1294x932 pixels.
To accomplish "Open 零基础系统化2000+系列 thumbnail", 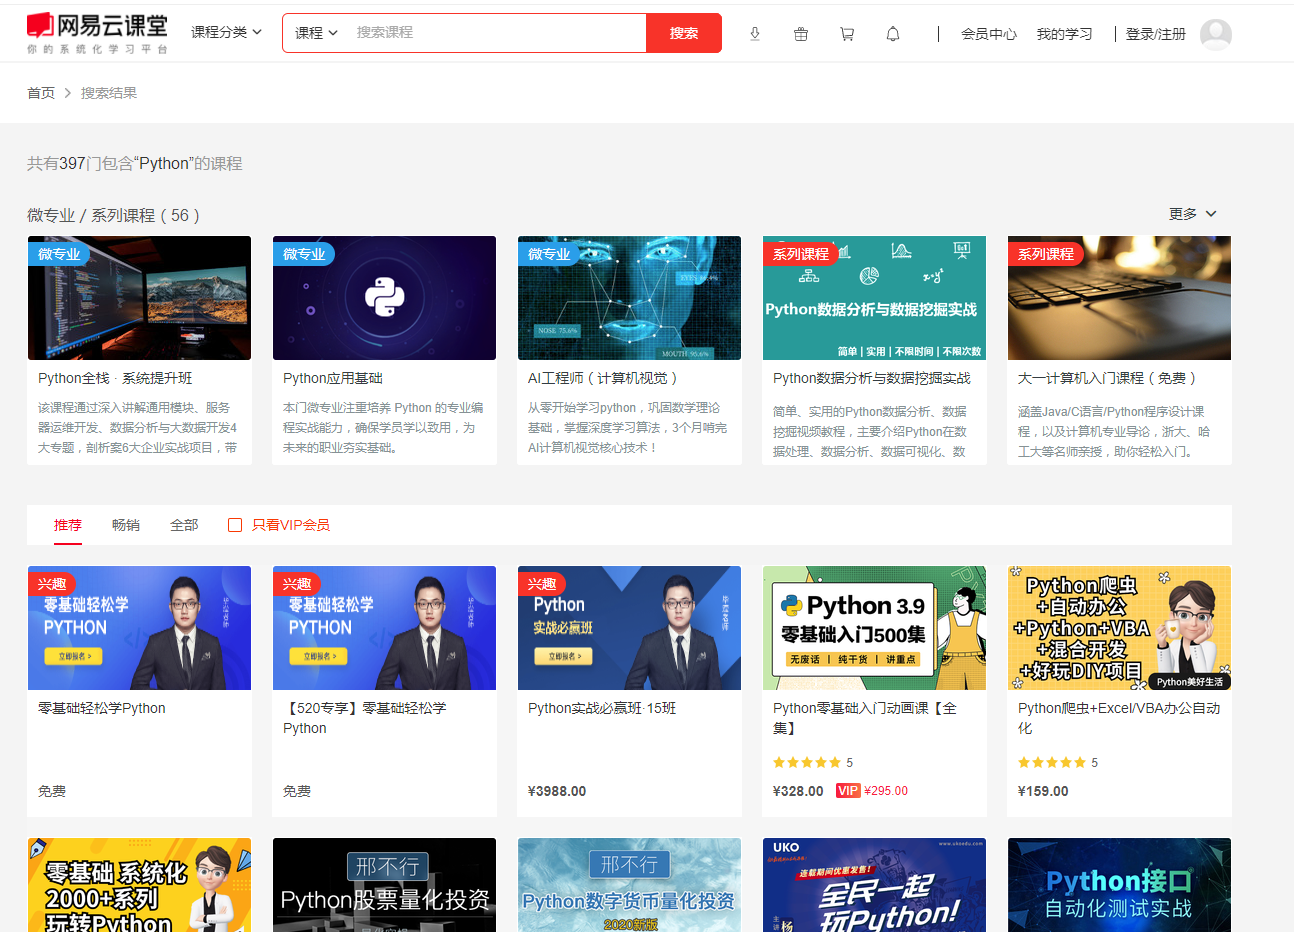I will coord(139,885).
